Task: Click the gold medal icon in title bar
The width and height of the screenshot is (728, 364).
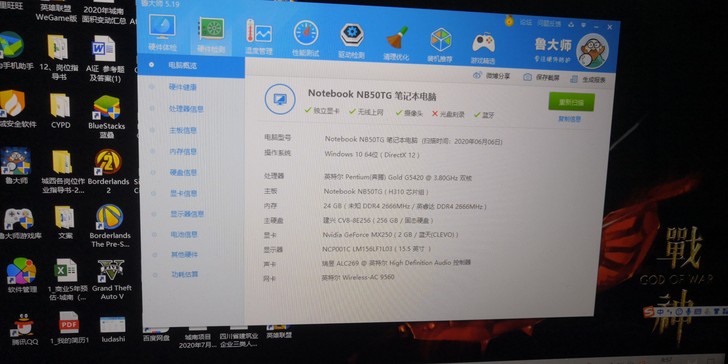Action: (509, 20)
